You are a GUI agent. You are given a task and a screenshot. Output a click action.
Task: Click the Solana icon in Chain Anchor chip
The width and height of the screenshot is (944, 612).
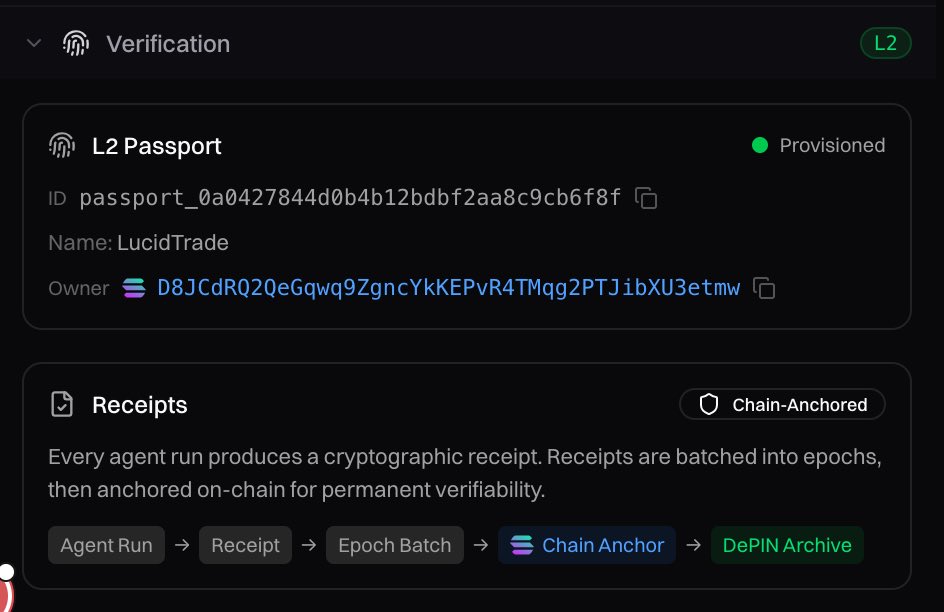pyautogui.click(x=522, y=545)
